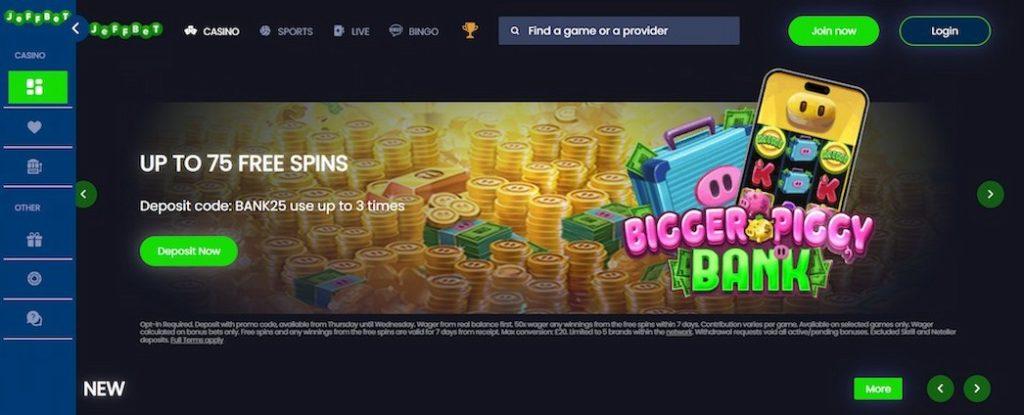
Task: Click the Join now button
Action: (x=833, y=31)
